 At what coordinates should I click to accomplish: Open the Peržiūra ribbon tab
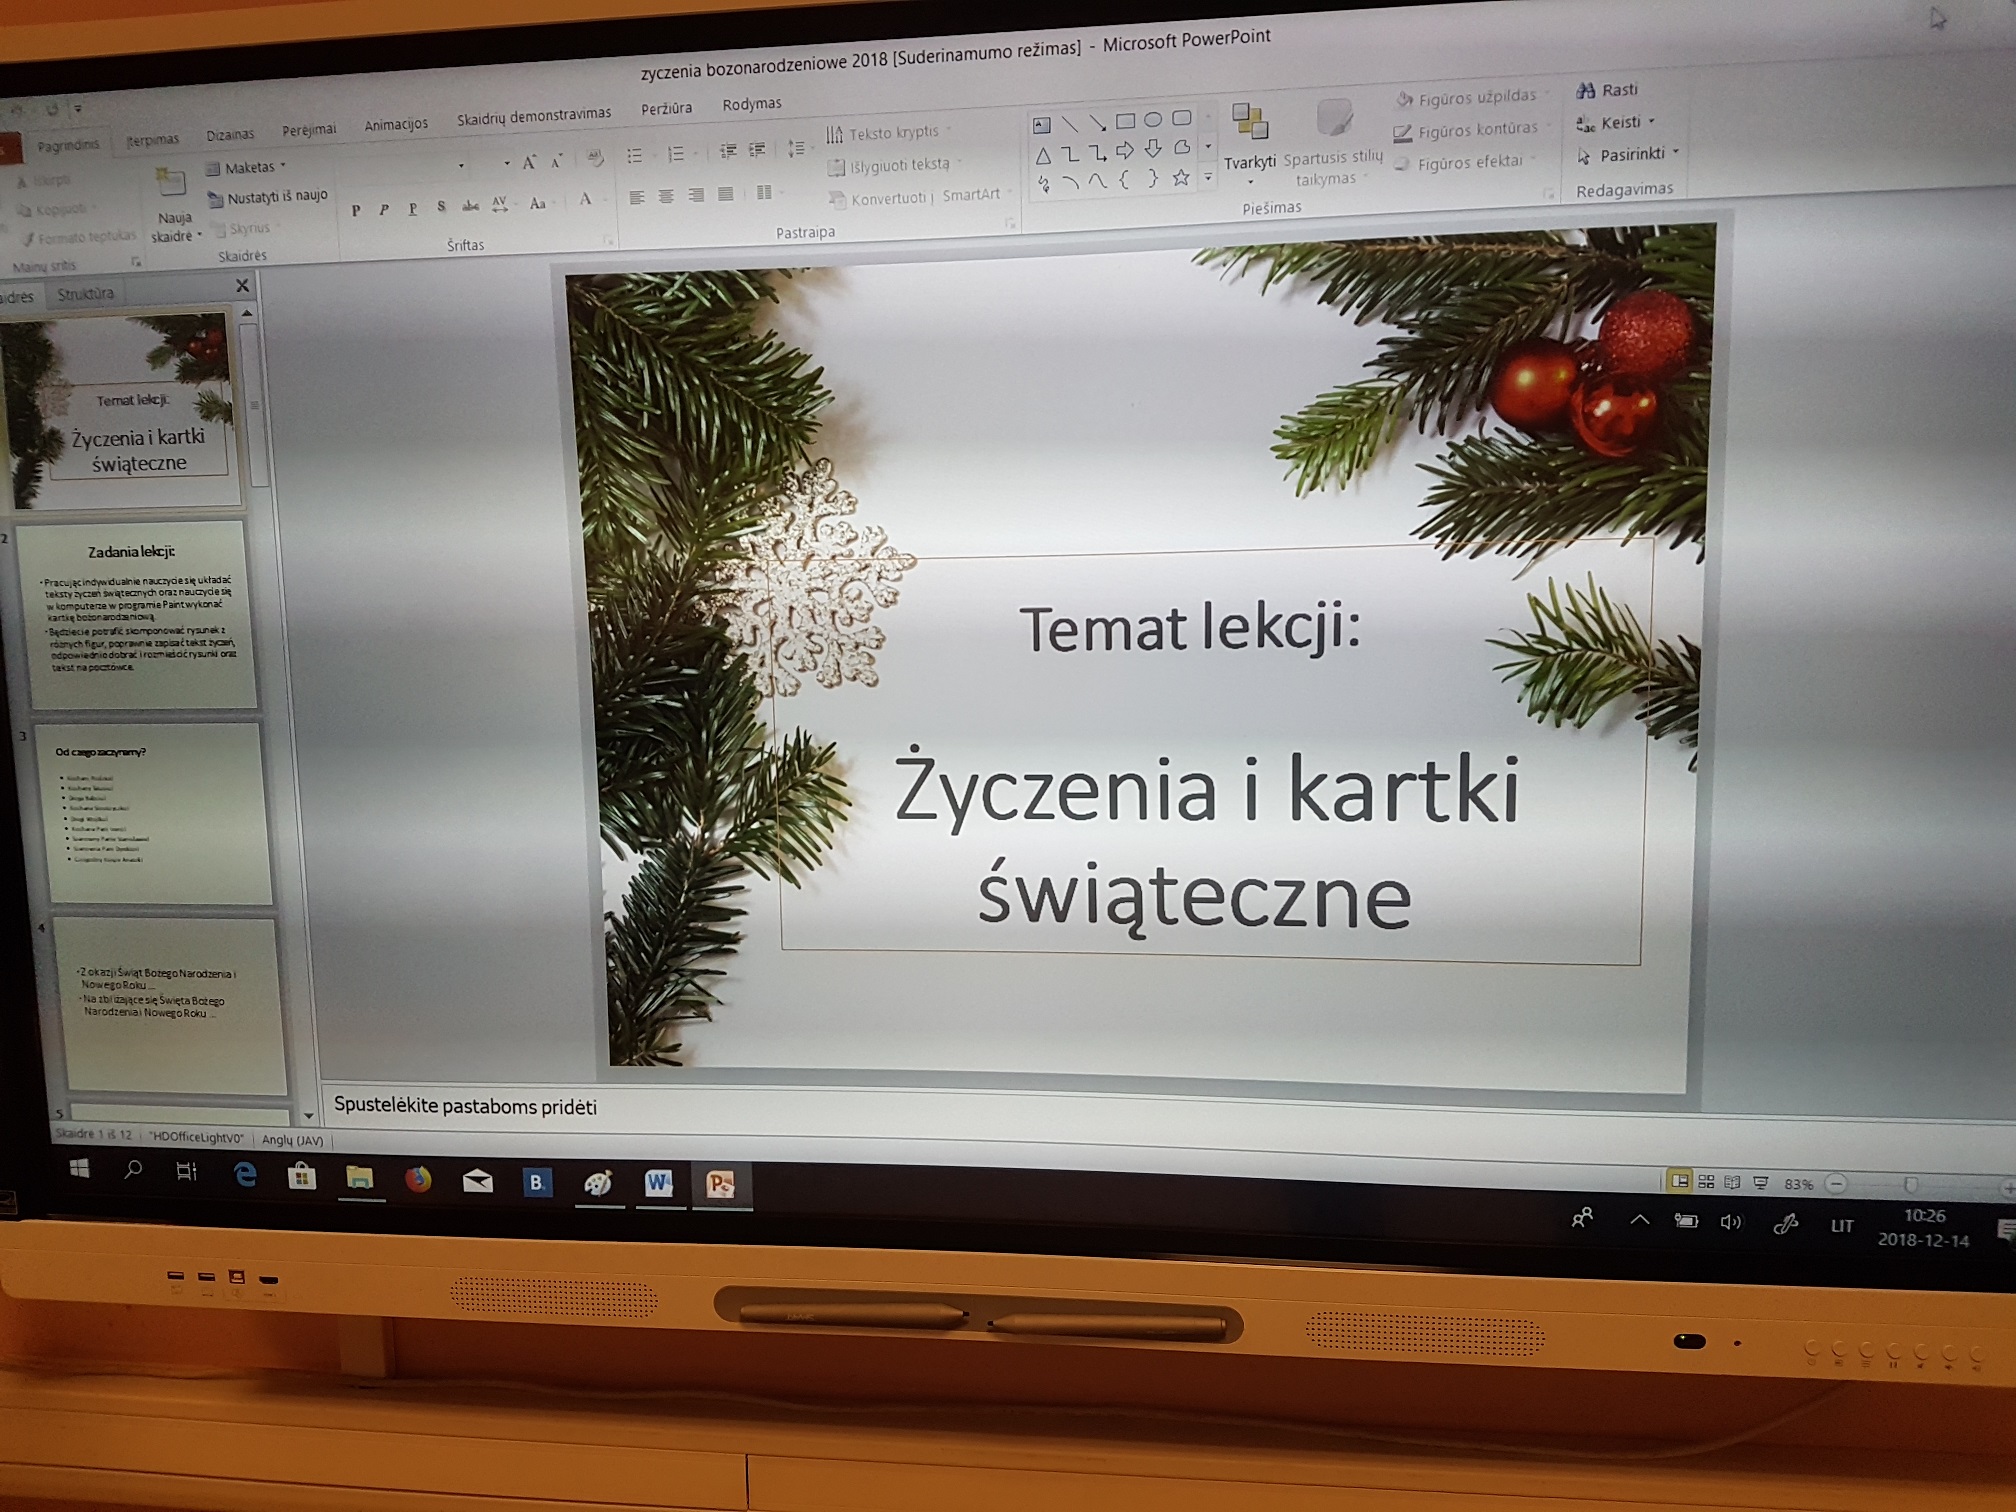click(666, 108)
